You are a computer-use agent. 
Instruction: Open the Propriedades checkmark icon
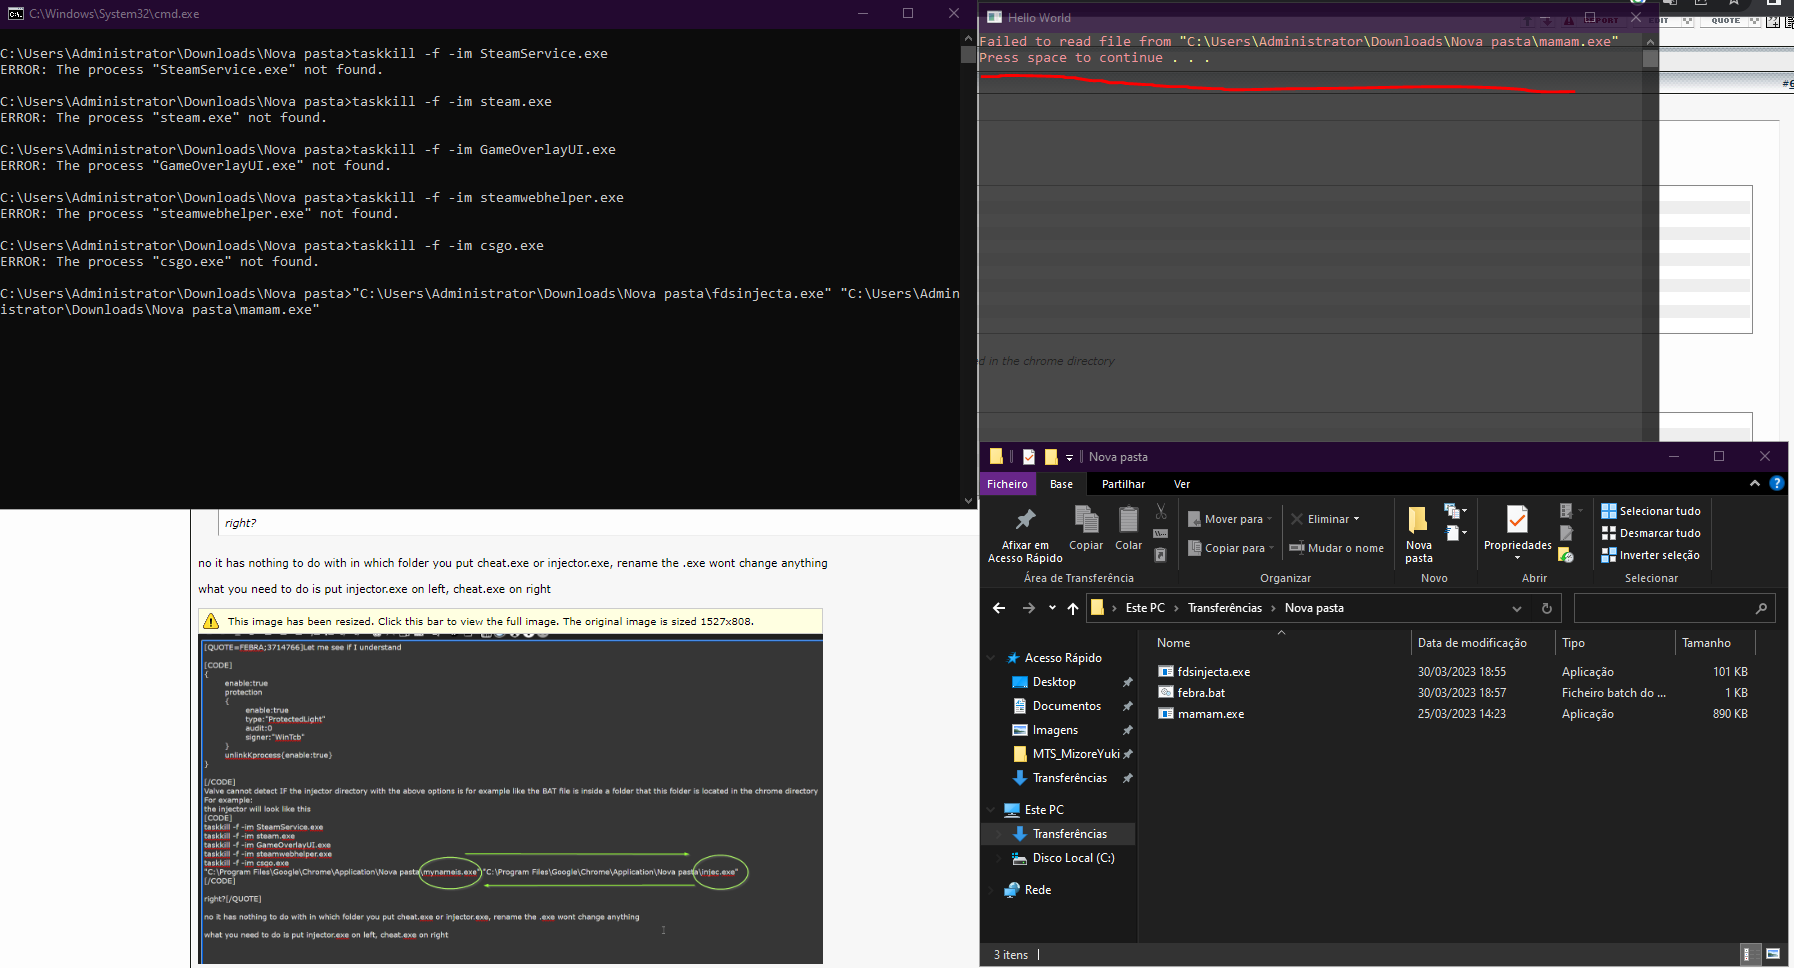[1517, 519]
